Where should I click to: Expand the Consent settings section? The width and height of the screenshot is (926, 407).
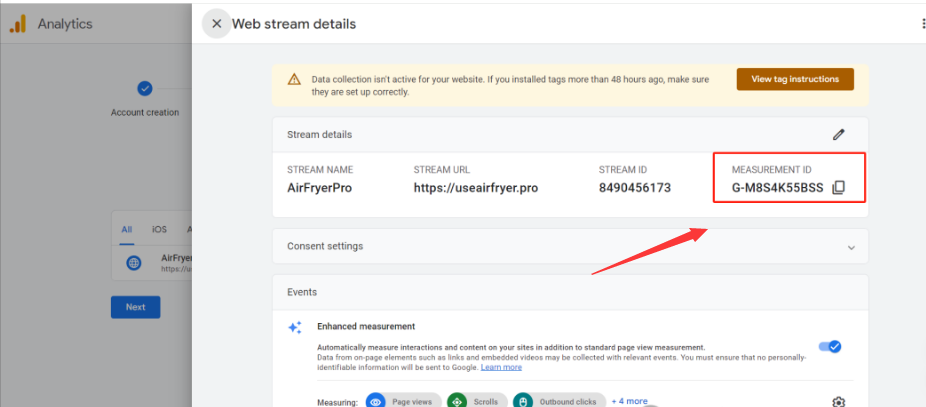(851, 247)
